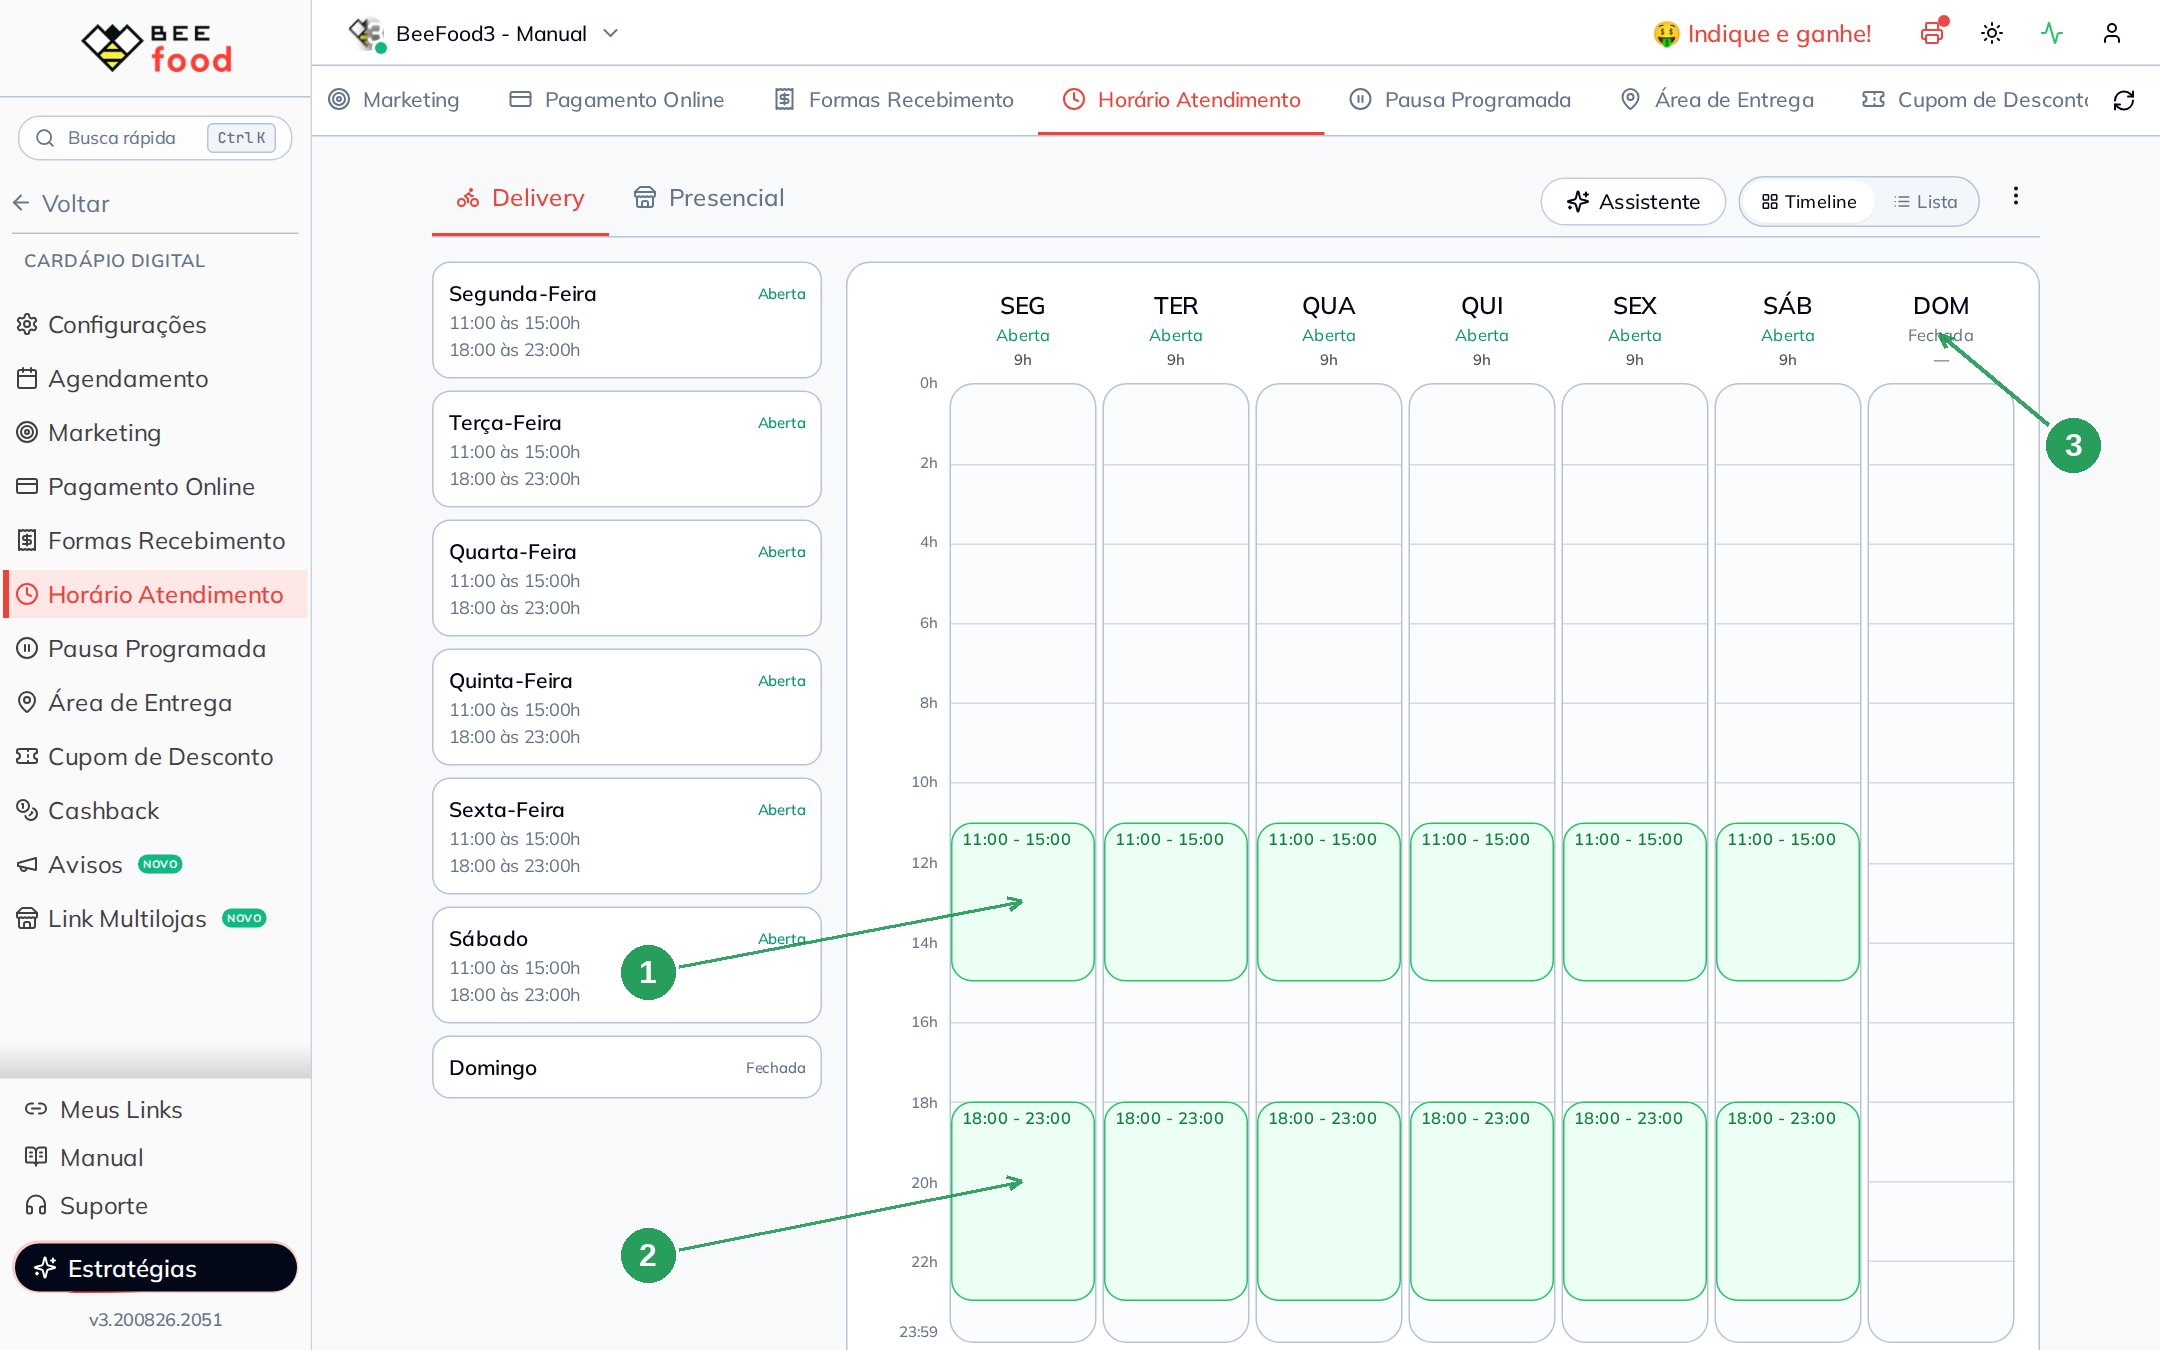Open the Quarta-Feira schedule card

pos(627,578)
